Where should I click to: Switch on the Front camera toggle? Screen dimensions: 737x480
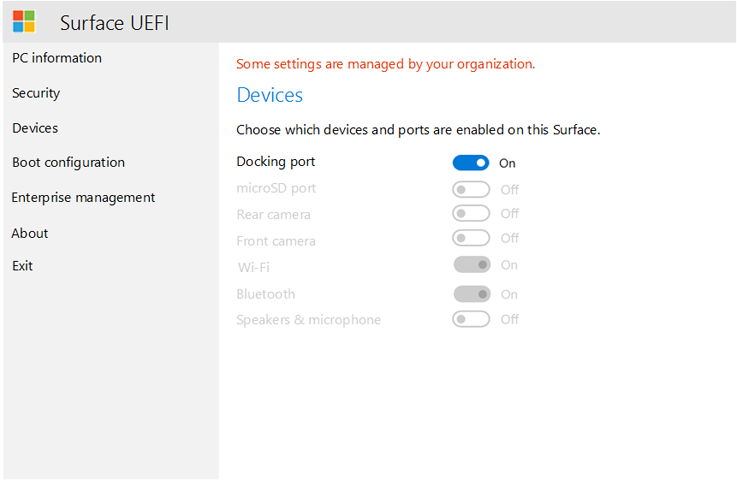pos(471,238)
